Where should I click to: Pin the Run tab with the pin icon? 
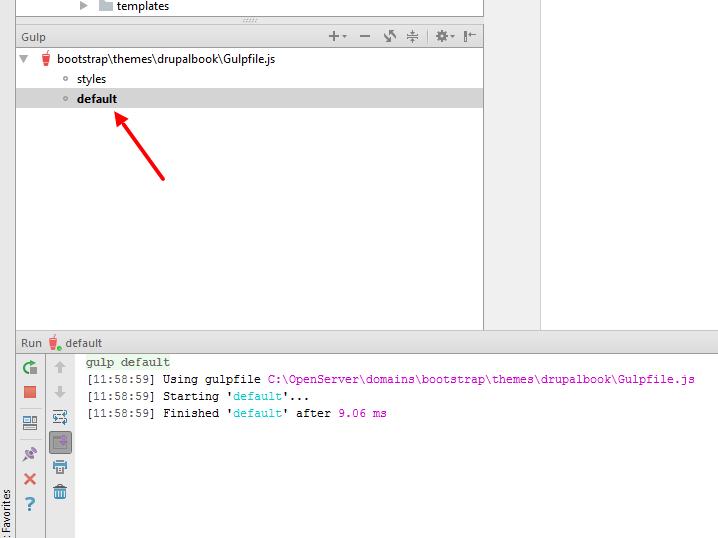click(30, 454)
